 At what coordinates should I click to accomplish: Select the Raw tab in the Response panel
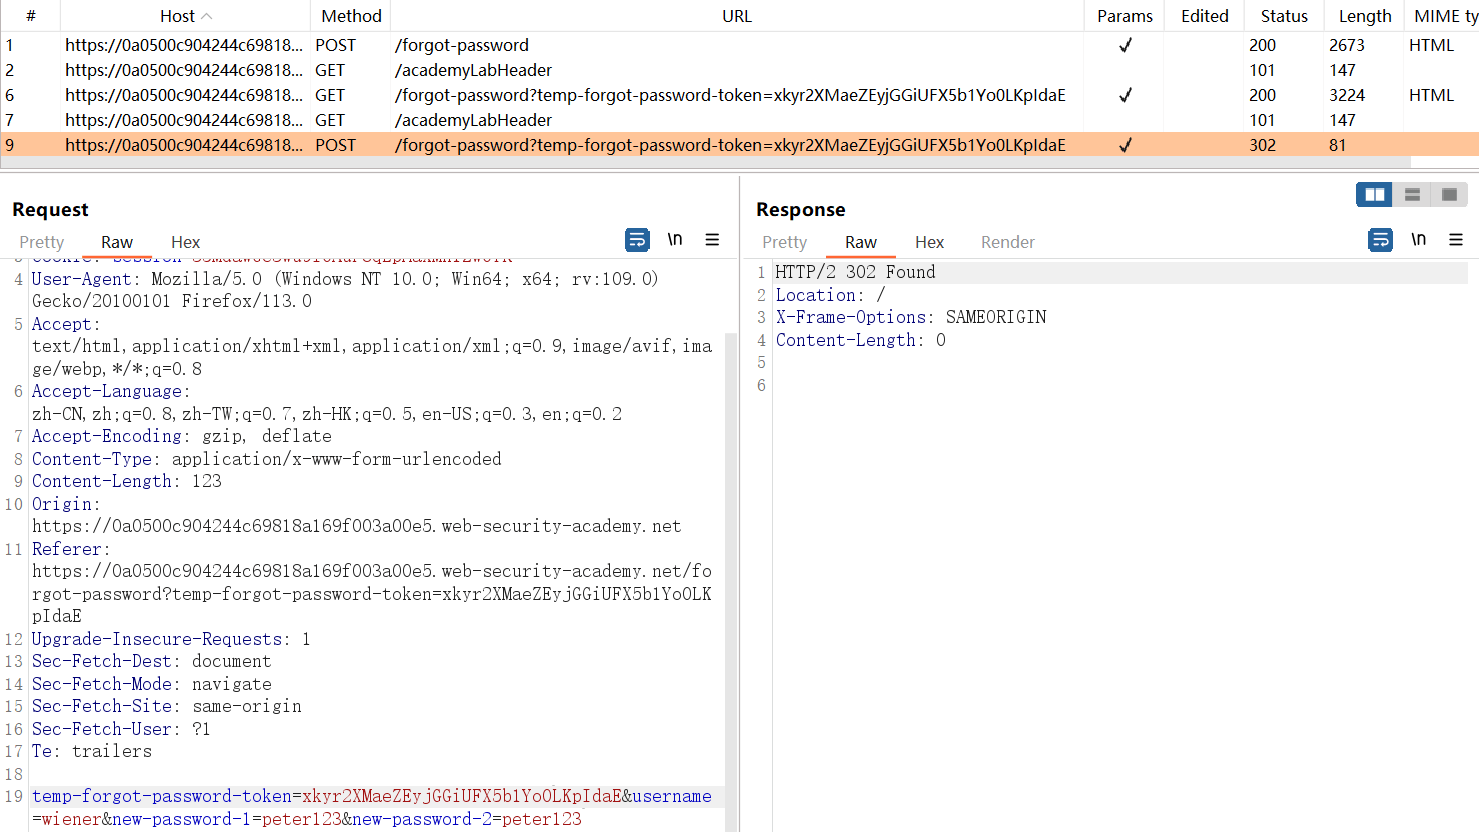pyautogui.click(x=860, y=242)
